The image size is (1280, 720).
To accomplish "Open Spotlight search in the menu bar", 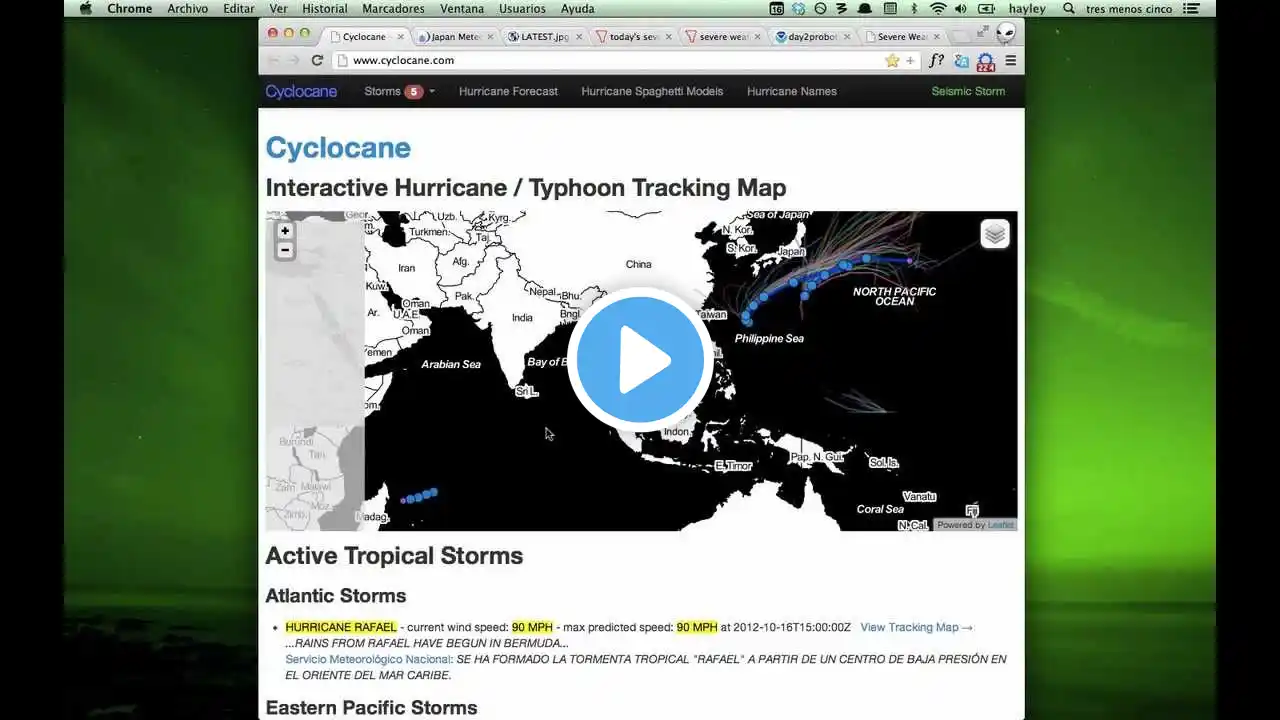I will point(1068,8).
